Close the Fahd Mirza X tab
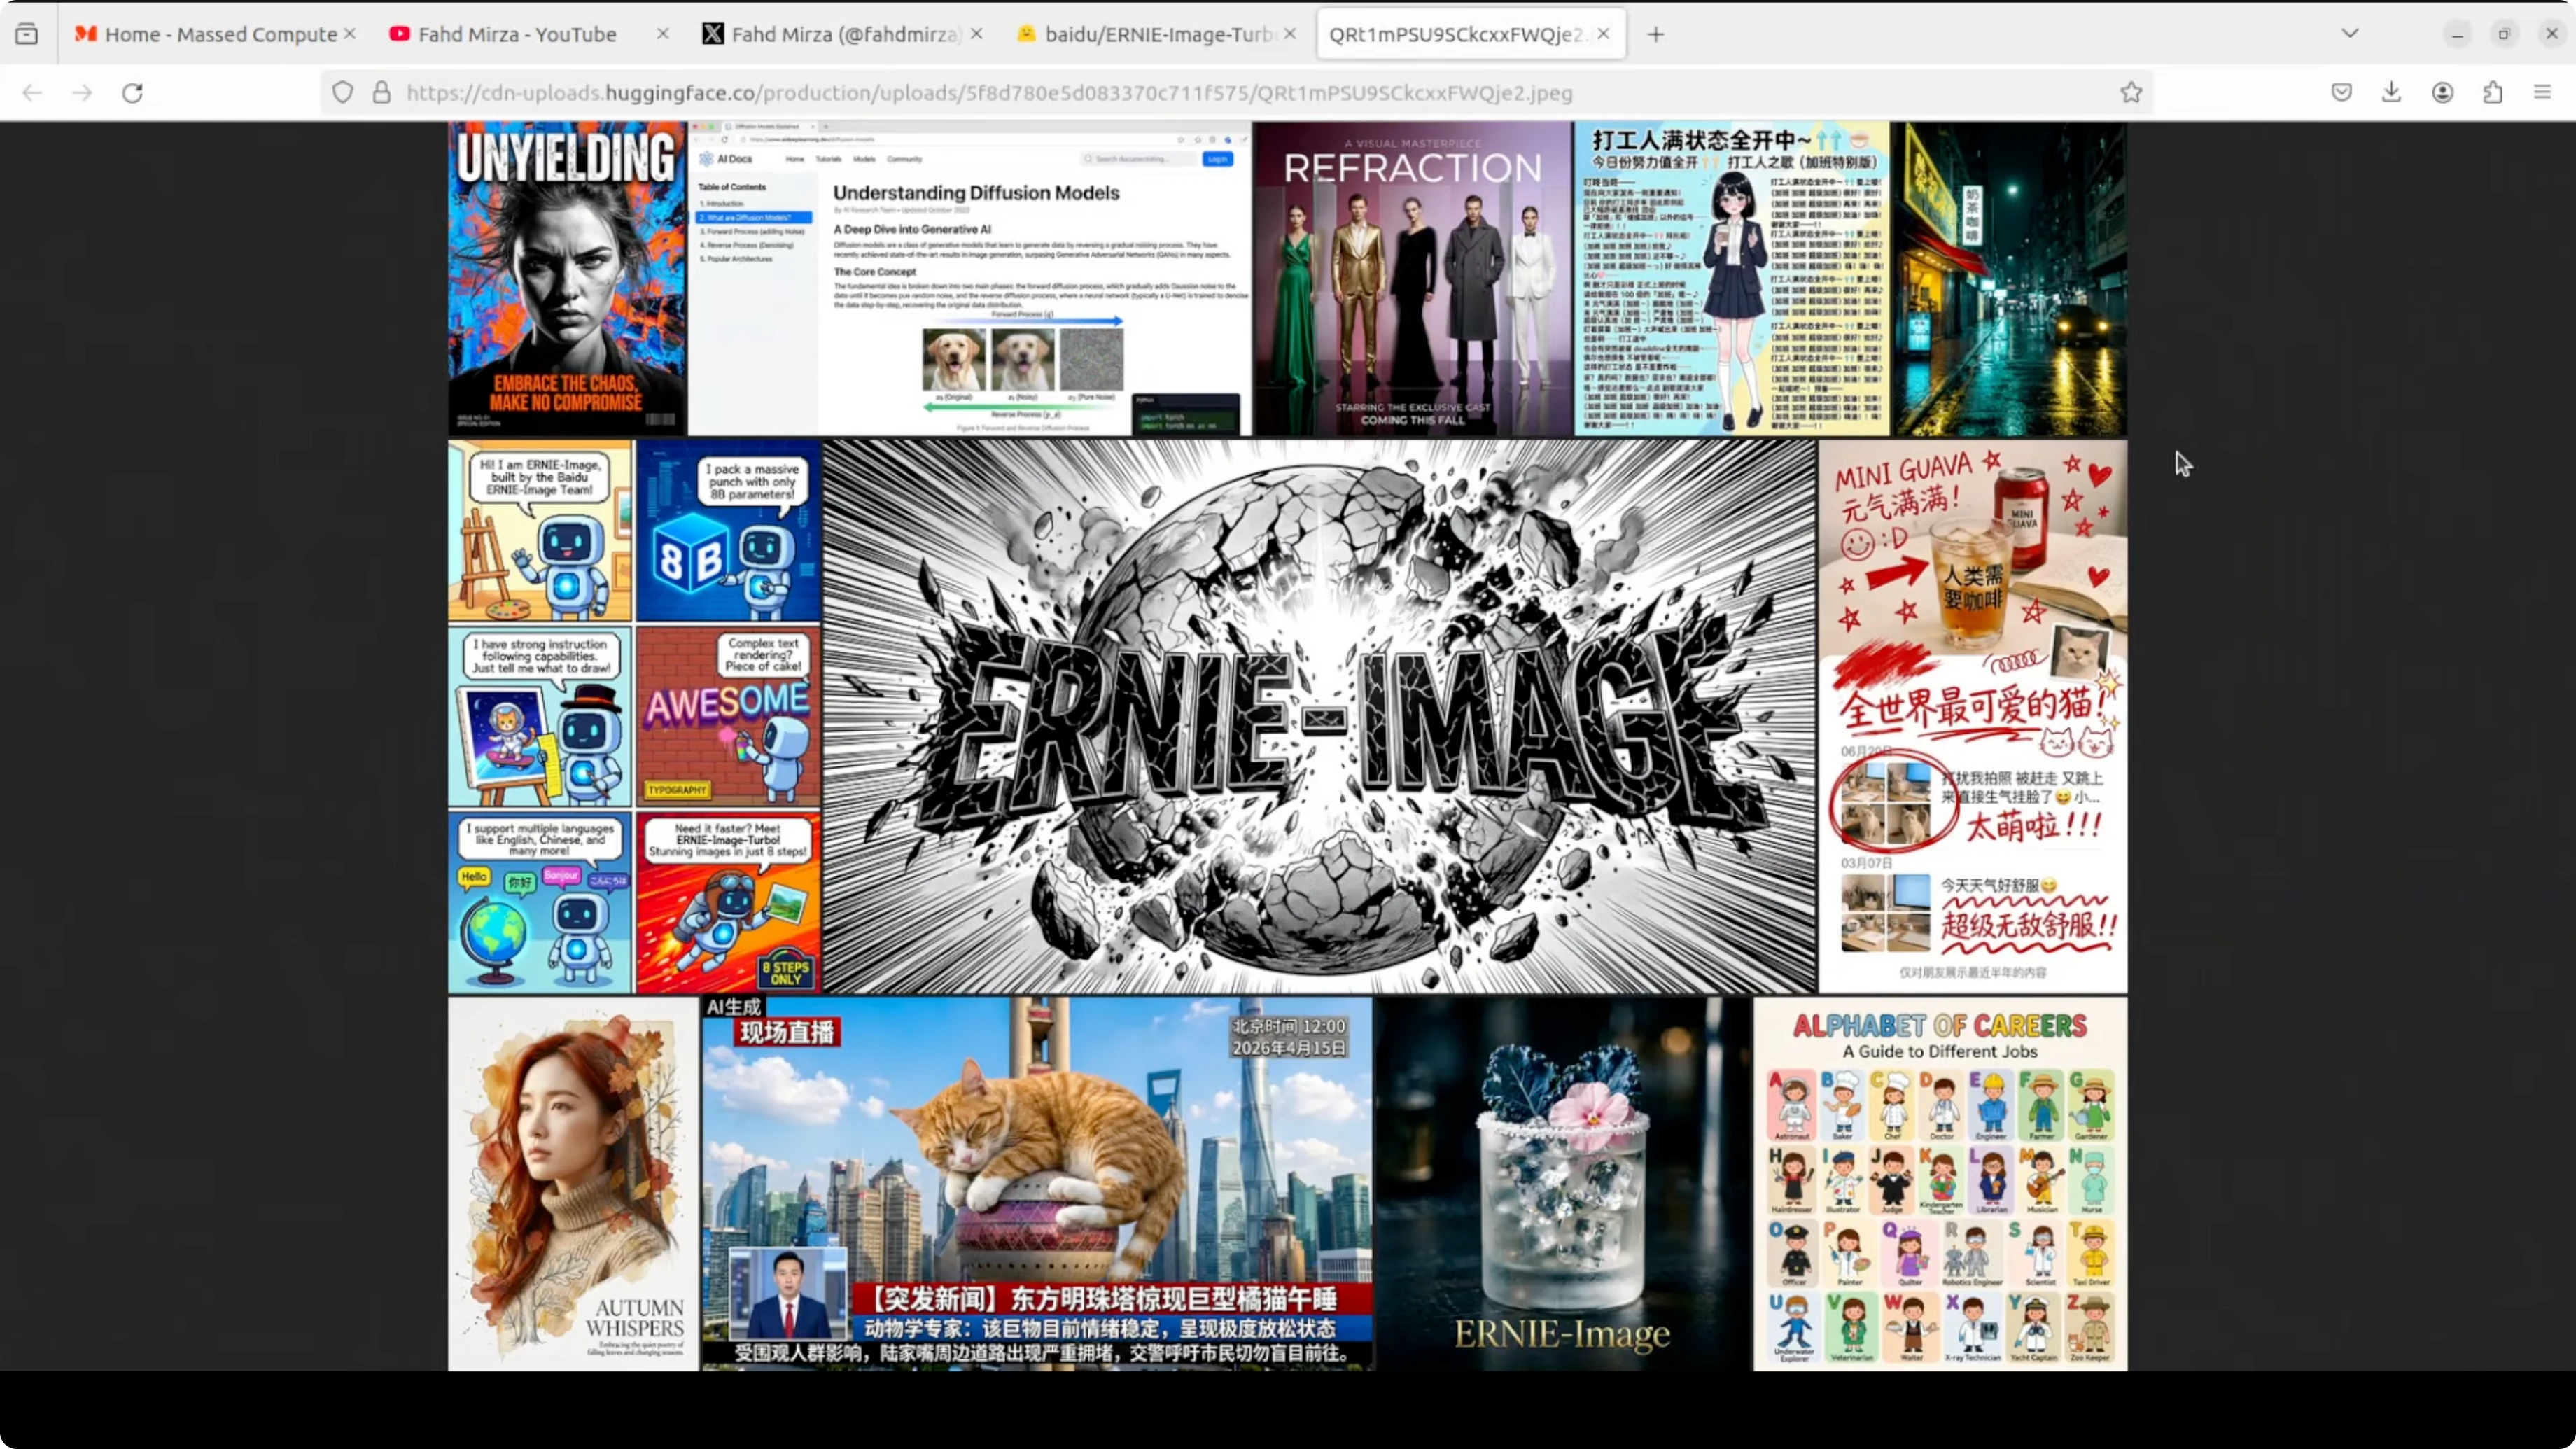The height and width of the screenshot is (1449, 2576). click(977, 34)
